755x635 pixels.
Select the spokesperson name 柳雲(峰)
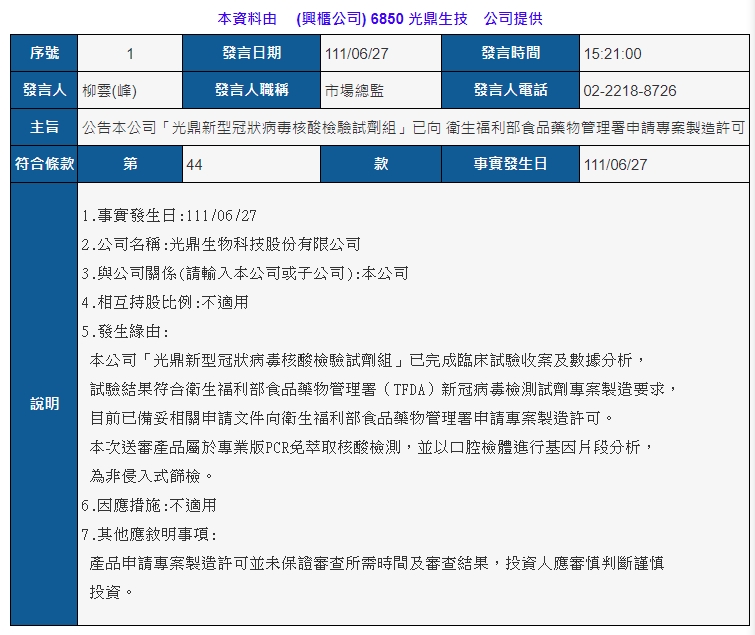(x=112, y=90)
